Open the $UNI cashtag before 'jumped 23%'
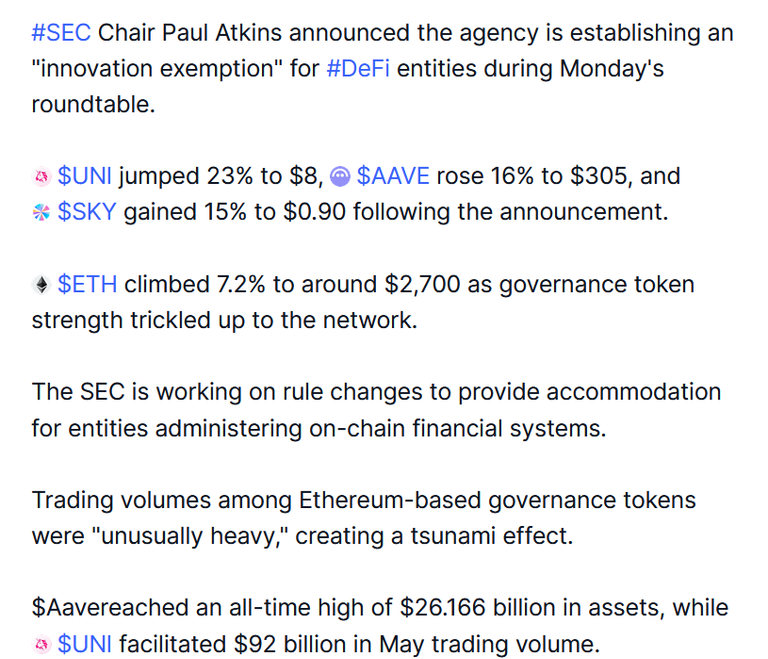This screenshot has width=768, height=659. [84, 176]
